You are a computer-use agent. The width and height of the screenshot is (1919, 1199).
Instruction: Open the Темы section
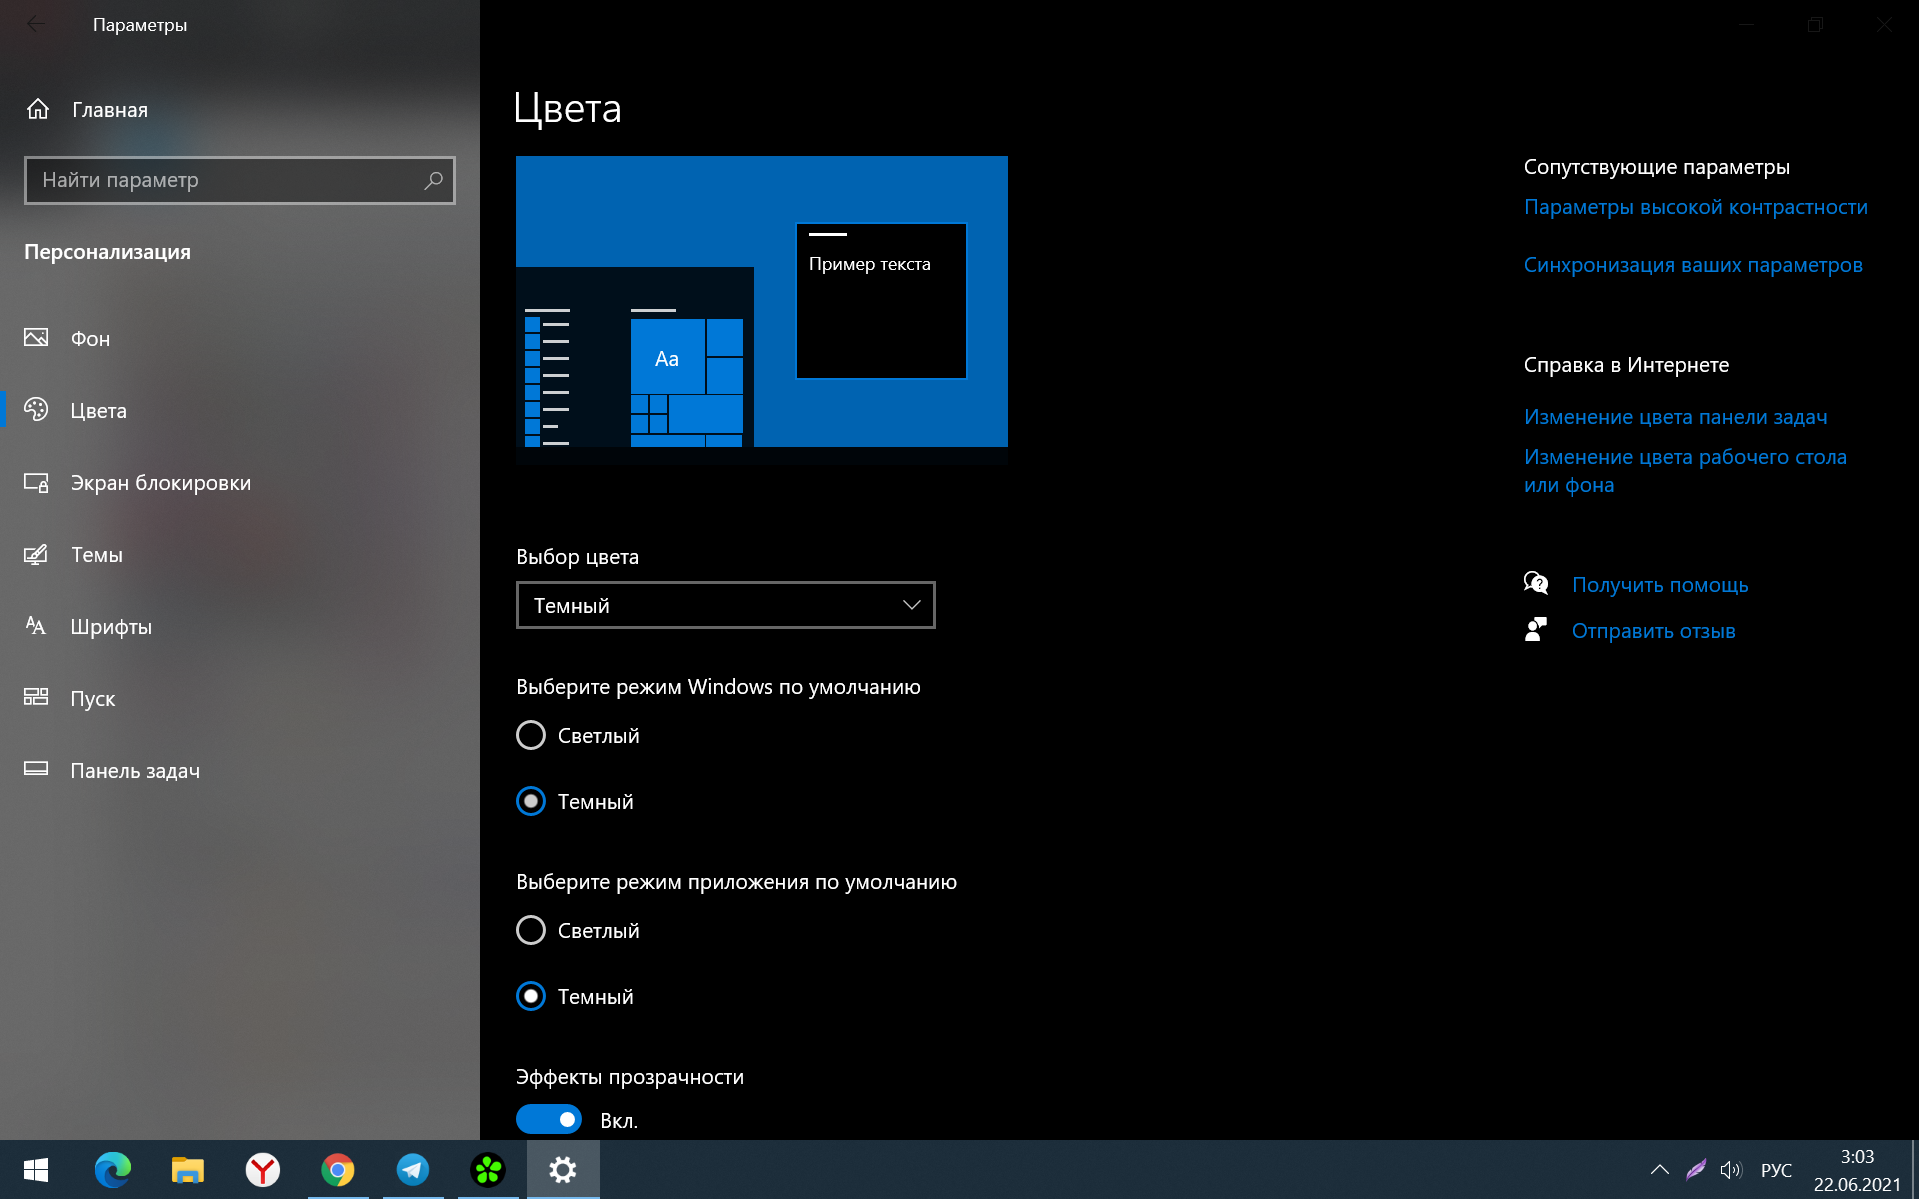point(240,554)
